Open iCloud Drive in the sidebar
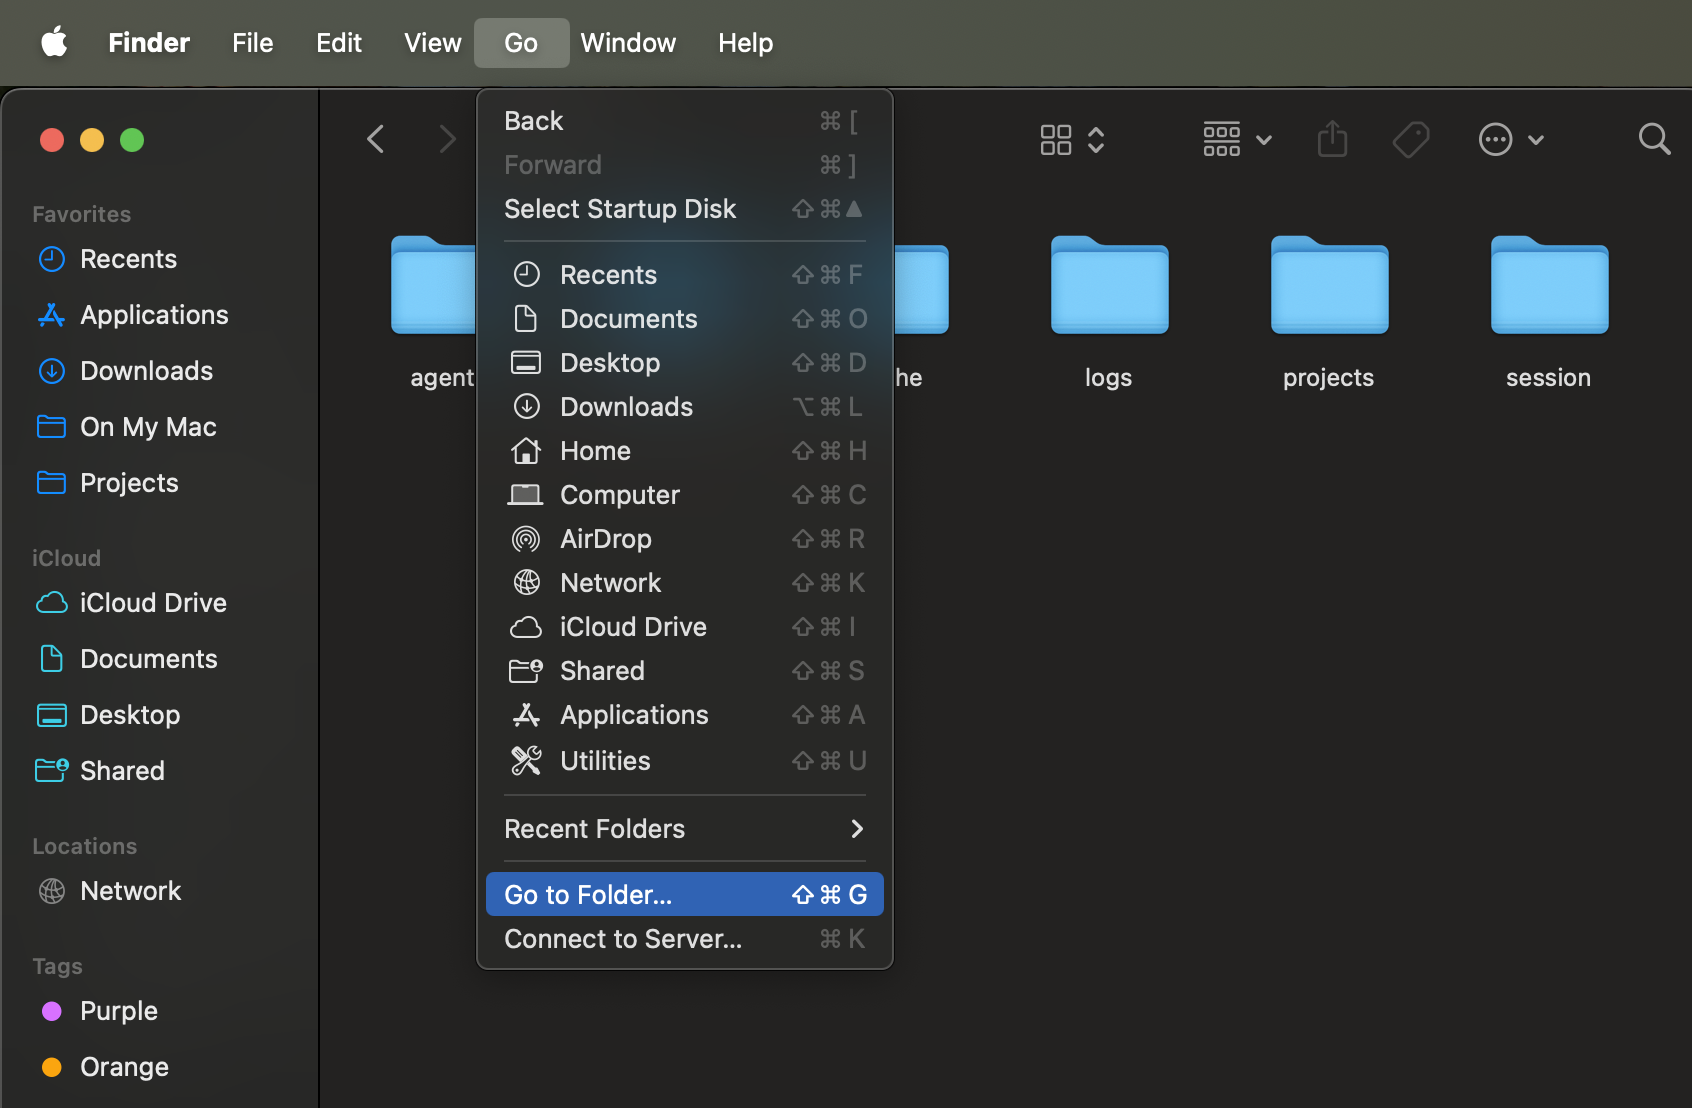 tap(153, 603)
